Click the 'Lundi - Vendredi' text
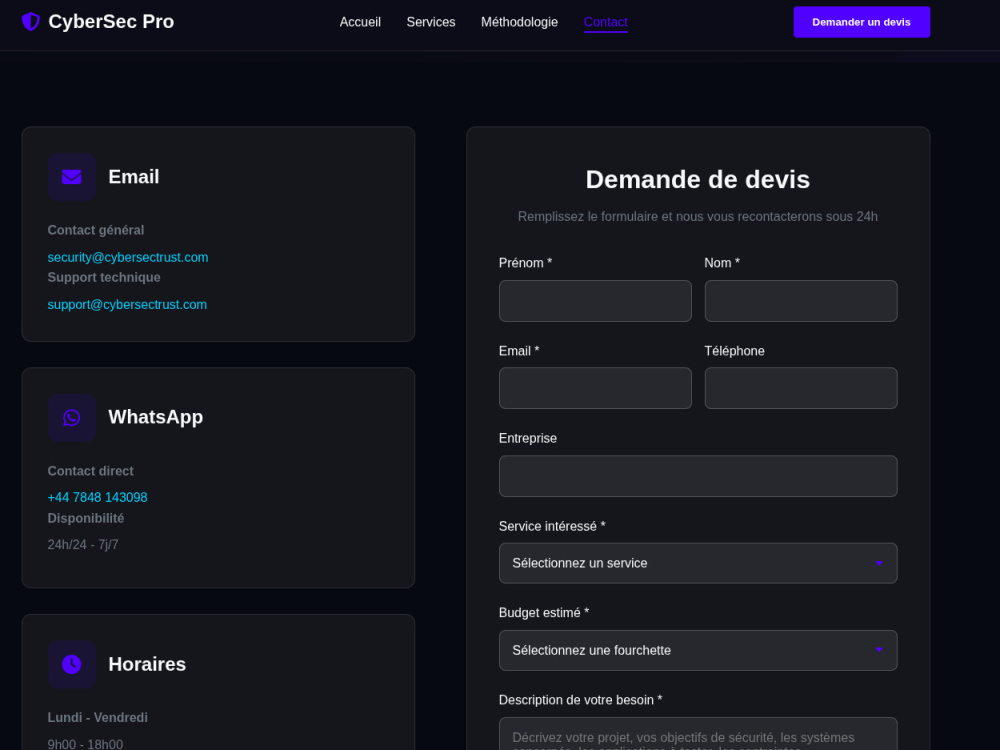Viewport: 1000px width, 750px height. tap(98, 717)
